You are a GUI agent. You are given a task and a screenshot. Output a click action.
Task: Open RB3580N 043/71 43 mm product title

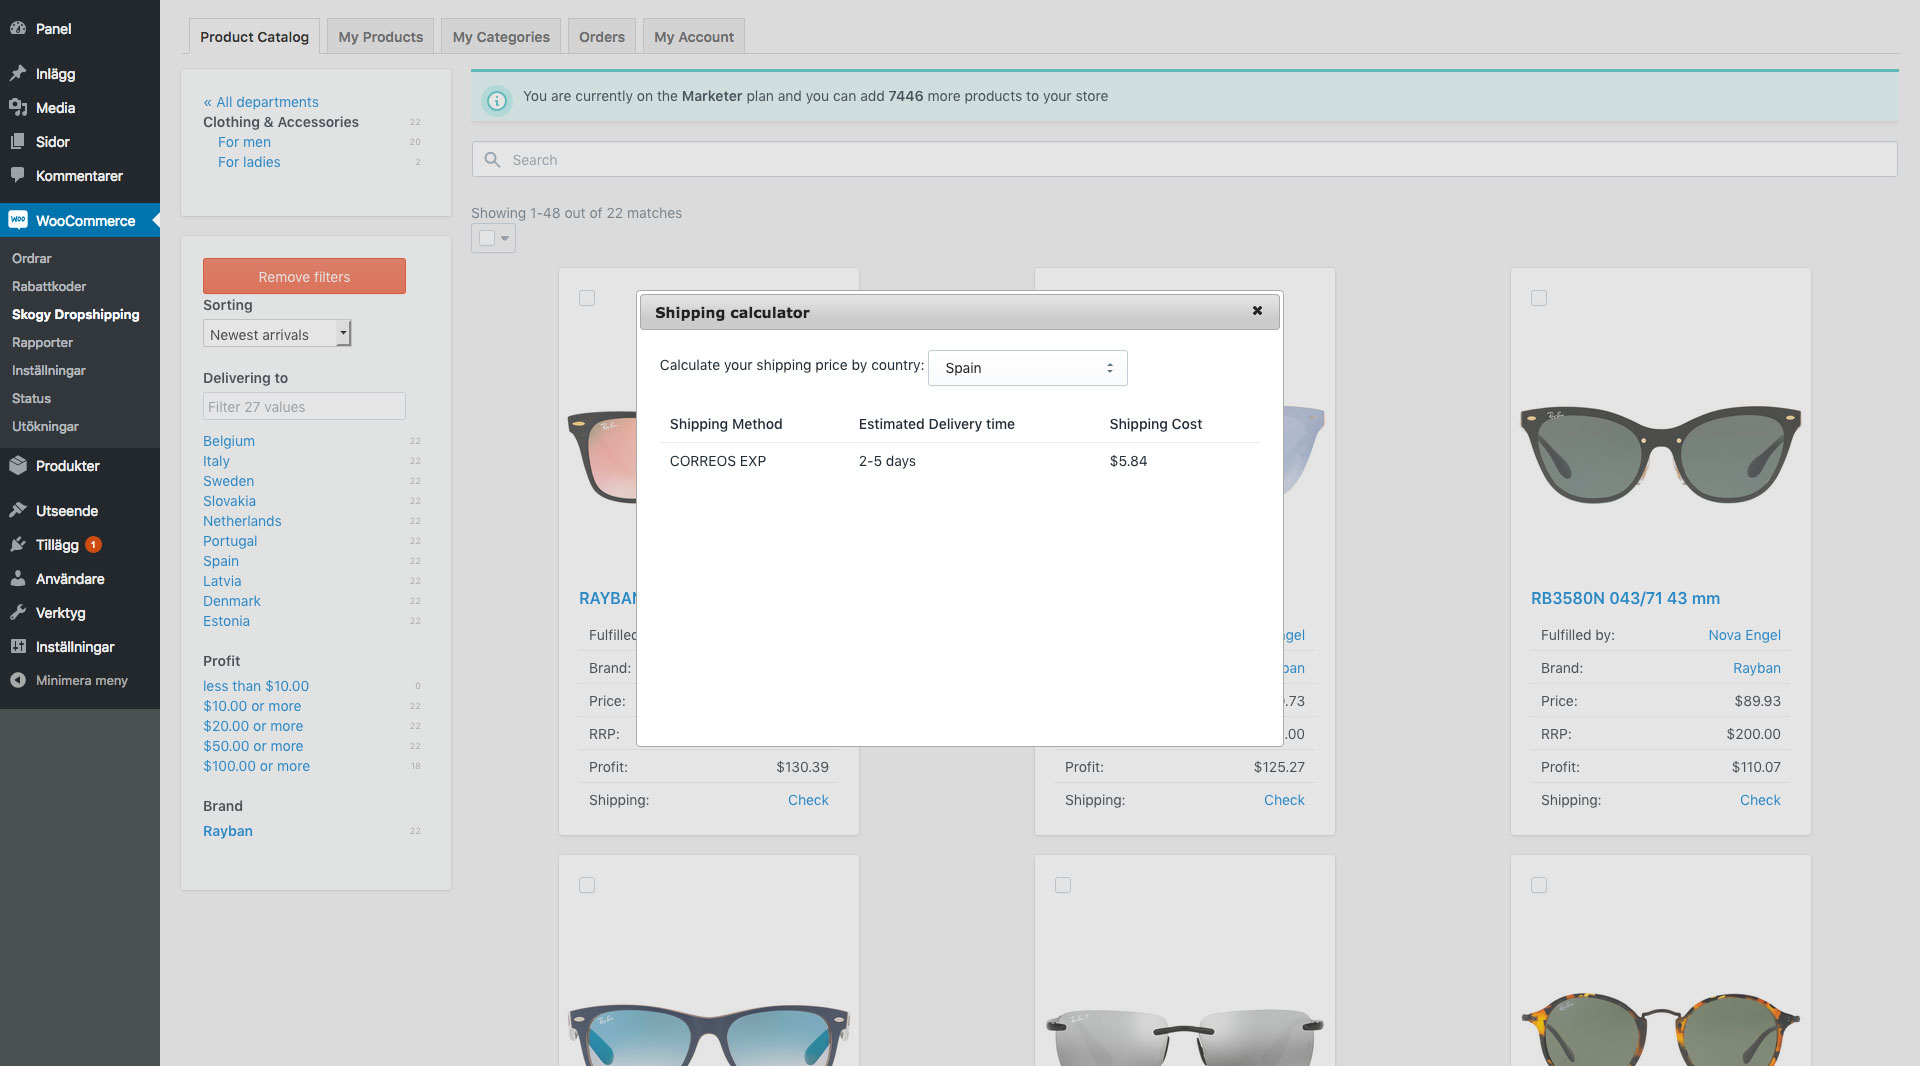pyautogui.click(x=1625, y=598)
